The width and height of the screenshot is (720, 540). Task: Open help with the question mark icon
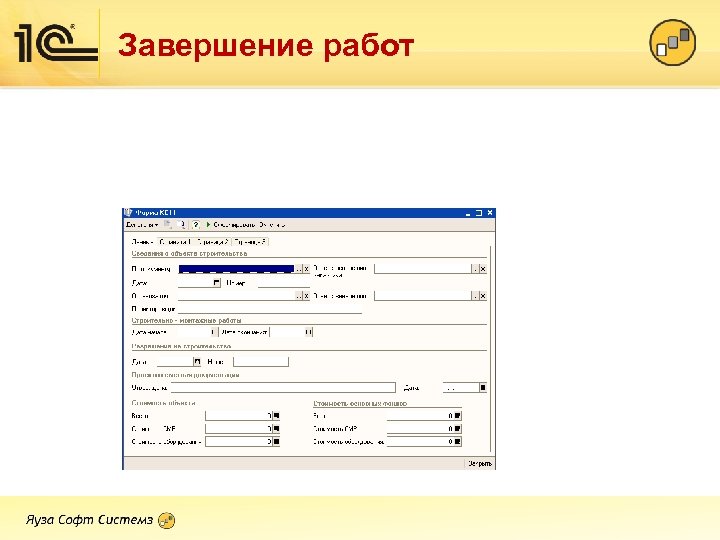[x=196, y=225]
